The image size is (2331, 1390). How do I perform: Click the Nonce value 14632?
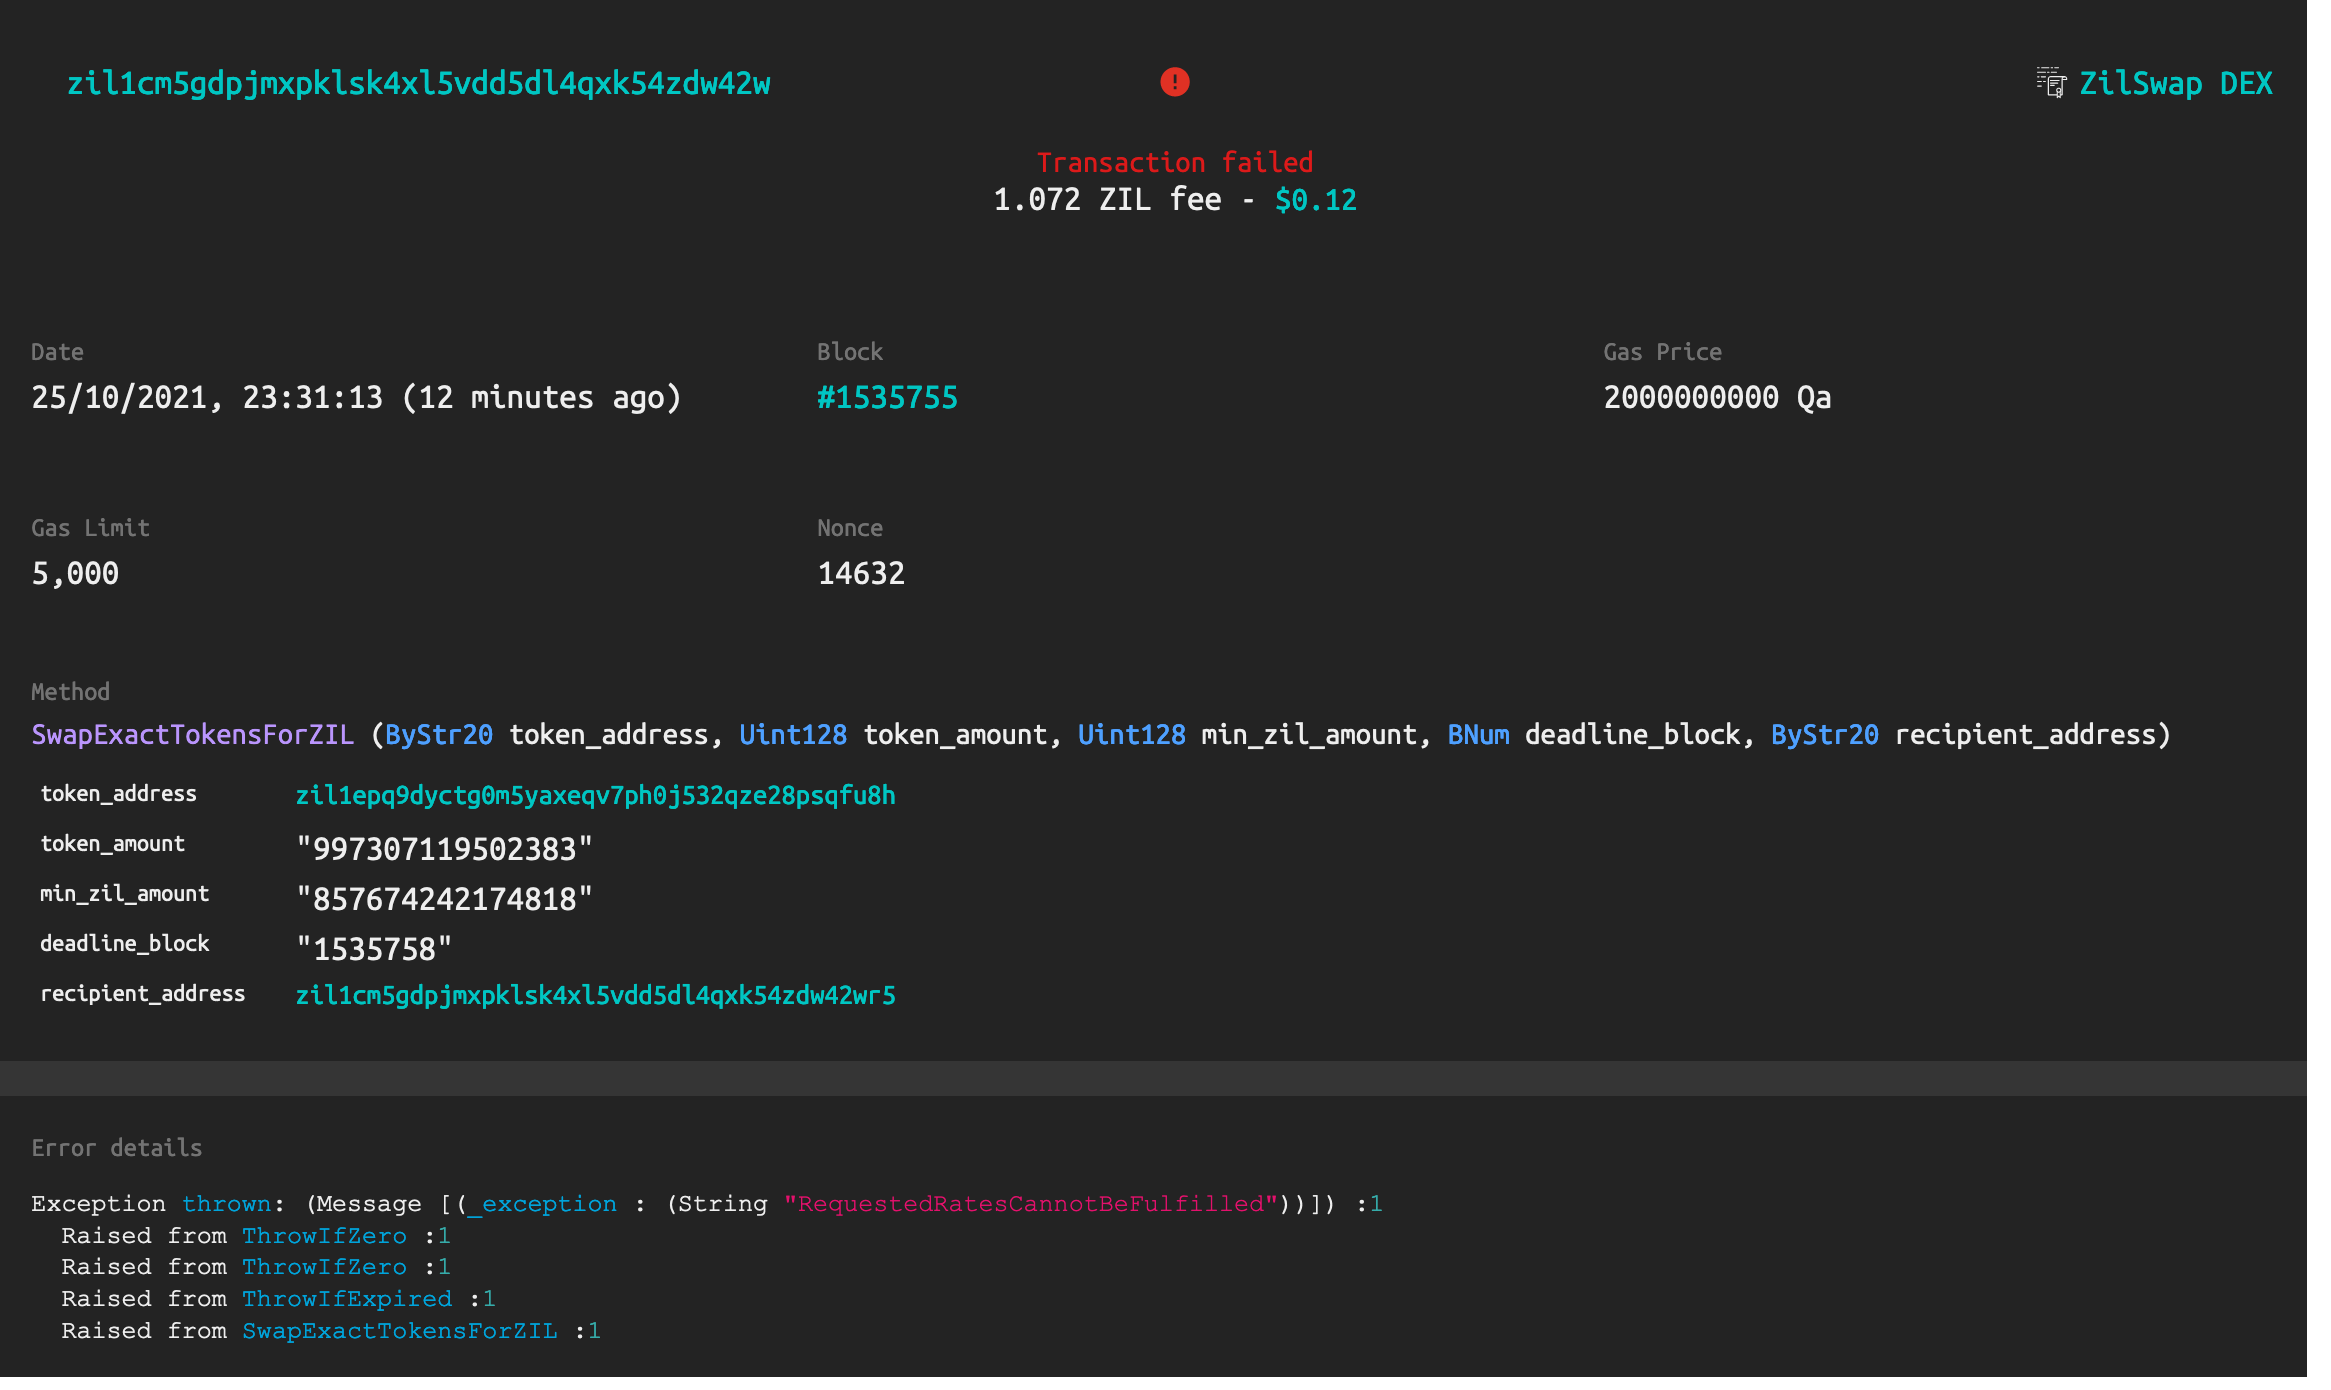tap(861, 574)
